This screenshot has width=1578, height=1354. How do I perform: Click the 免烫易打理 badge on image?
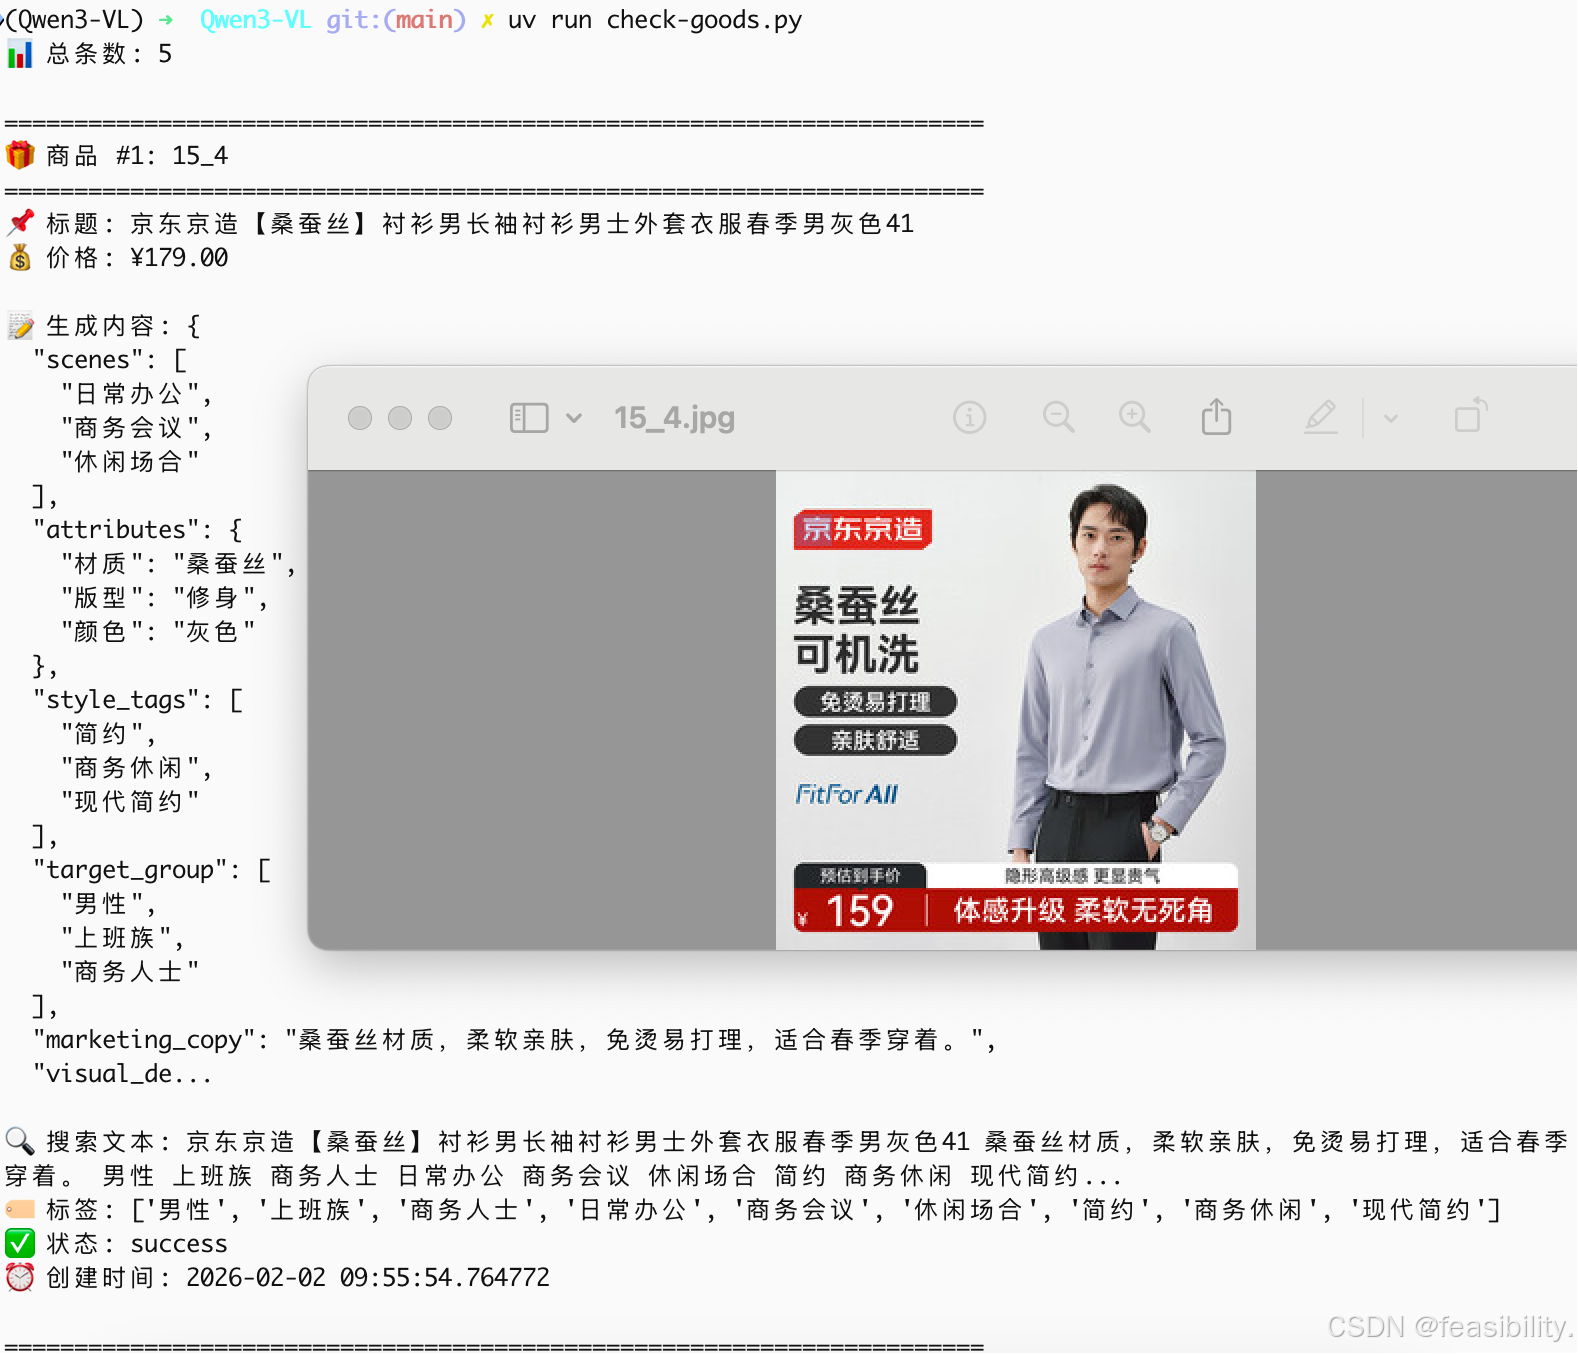pos(875,702)
